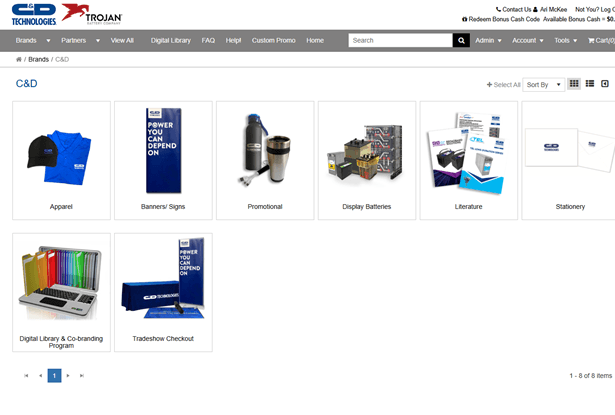The height and width of the screenshot is (415, 615).
Task: Click the home icon in breadcrumb
Action: tap(19, 60)
